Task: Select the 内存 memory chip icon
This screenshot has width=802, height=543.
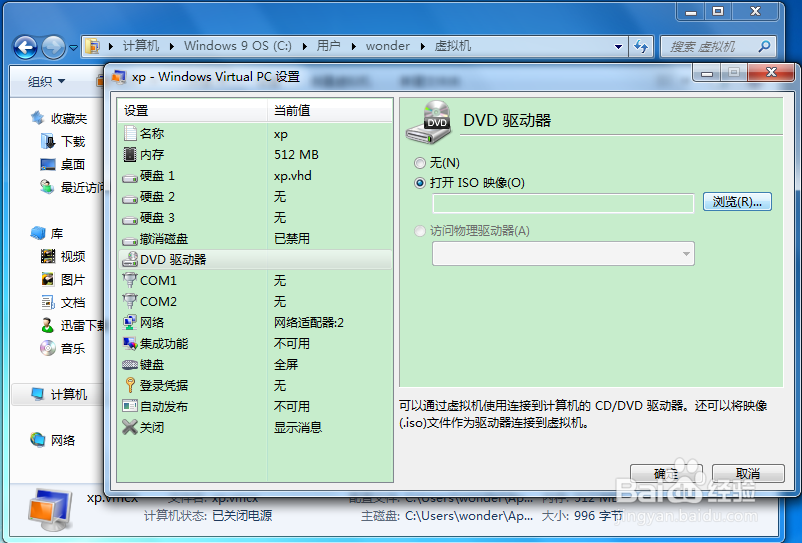Action: pyautogui.click(x=130, y=154)
